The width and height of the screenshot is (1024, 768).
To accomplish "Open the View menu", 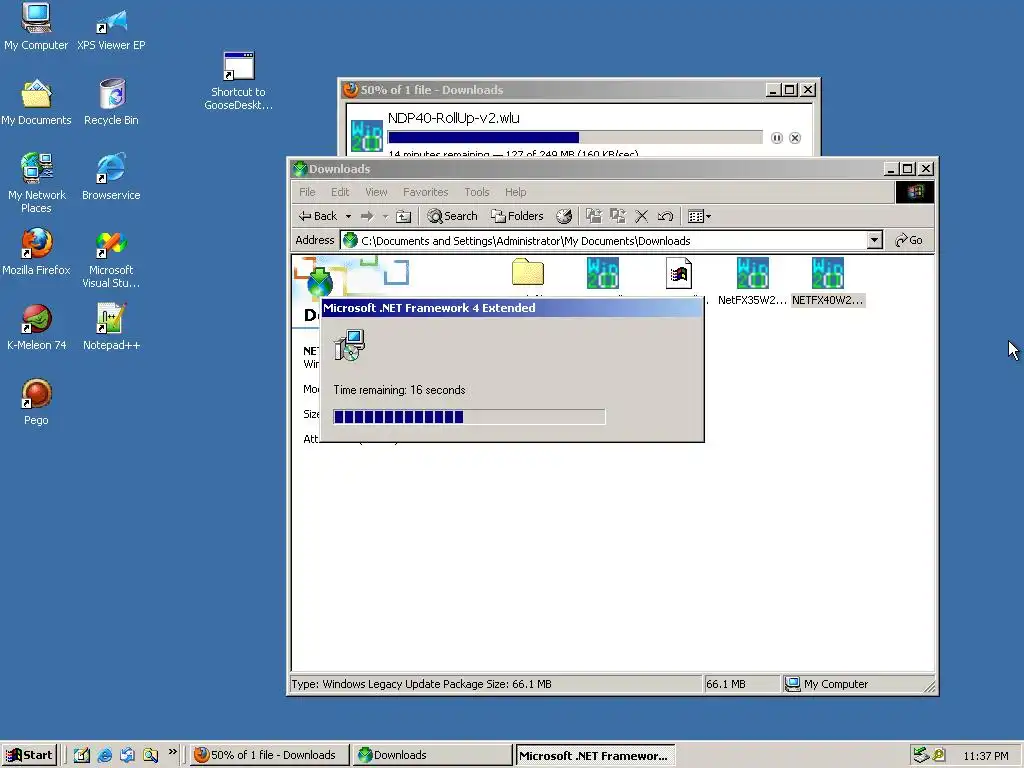I will click(x=376, y=192).
